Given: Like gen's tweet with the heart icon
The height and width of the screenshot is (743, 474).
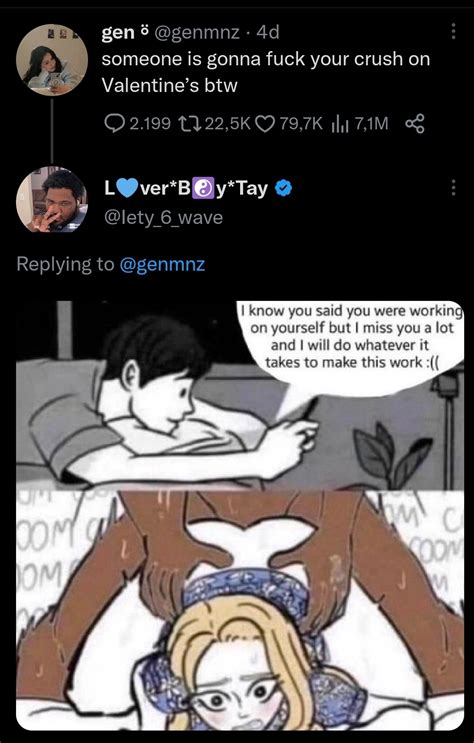Looking at the screenshot, I should 265,124.
